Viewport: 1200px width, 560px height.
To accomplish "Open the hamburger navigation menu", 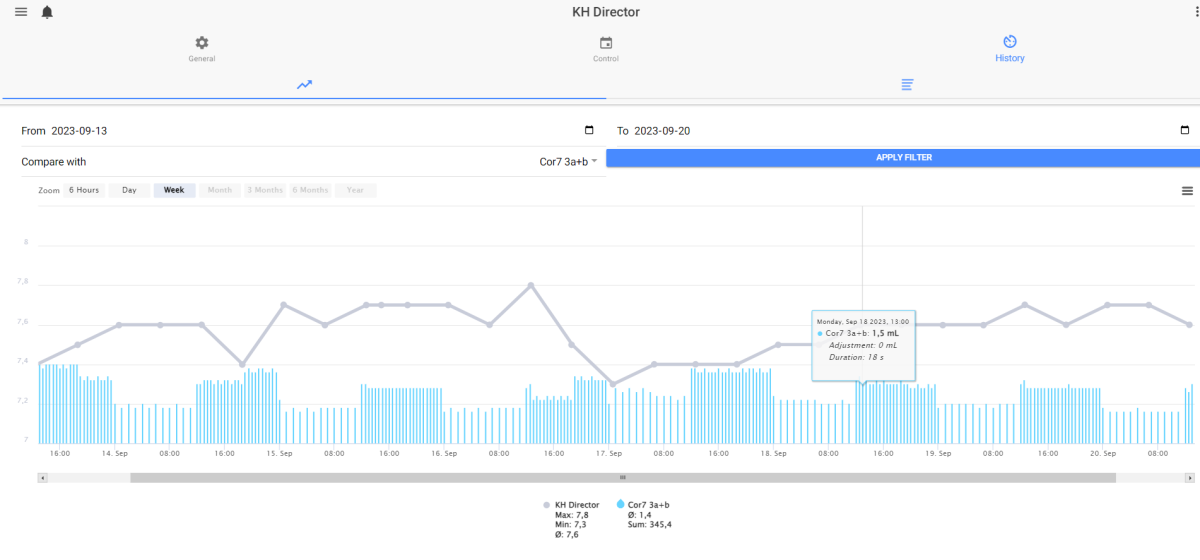I will [x=21, y=12].
